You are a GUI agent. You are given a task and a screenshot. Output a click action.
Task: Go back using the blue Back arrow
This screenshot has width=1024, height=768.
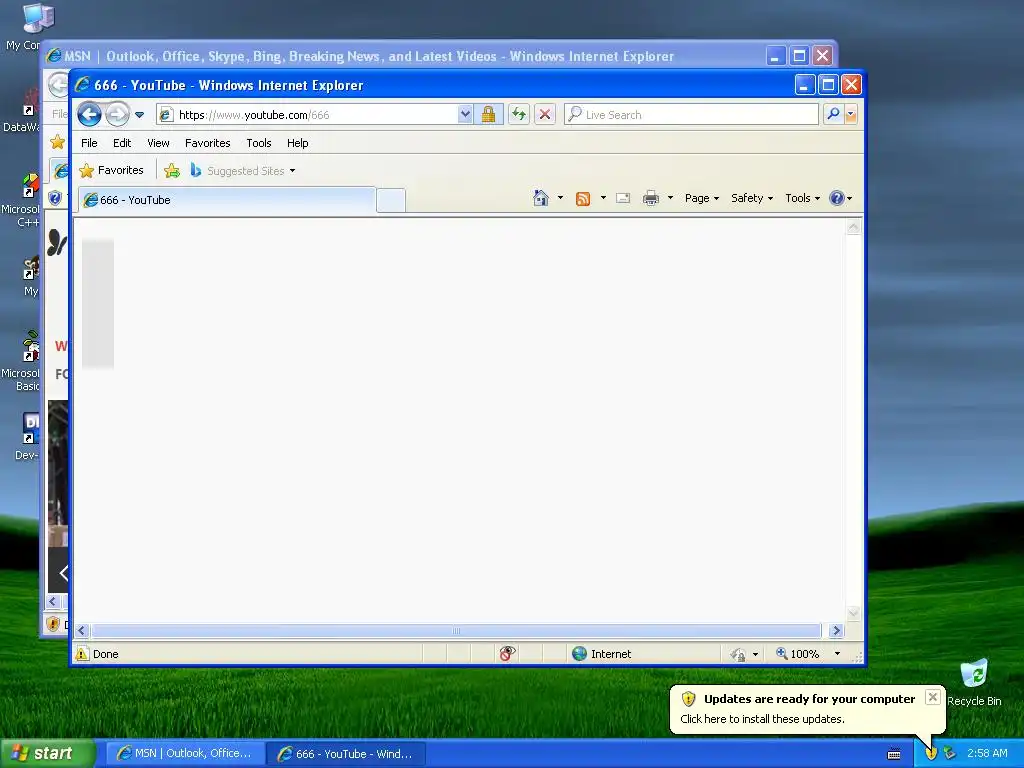[x=89, y=115]
